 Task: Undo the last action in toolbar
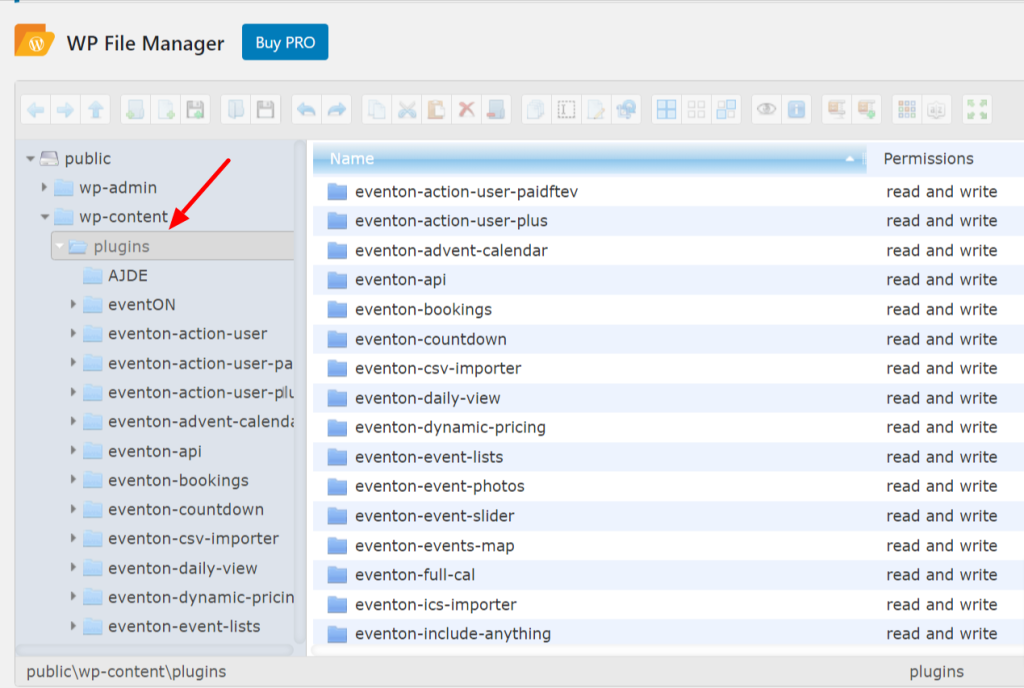click(x=306, y=110)
